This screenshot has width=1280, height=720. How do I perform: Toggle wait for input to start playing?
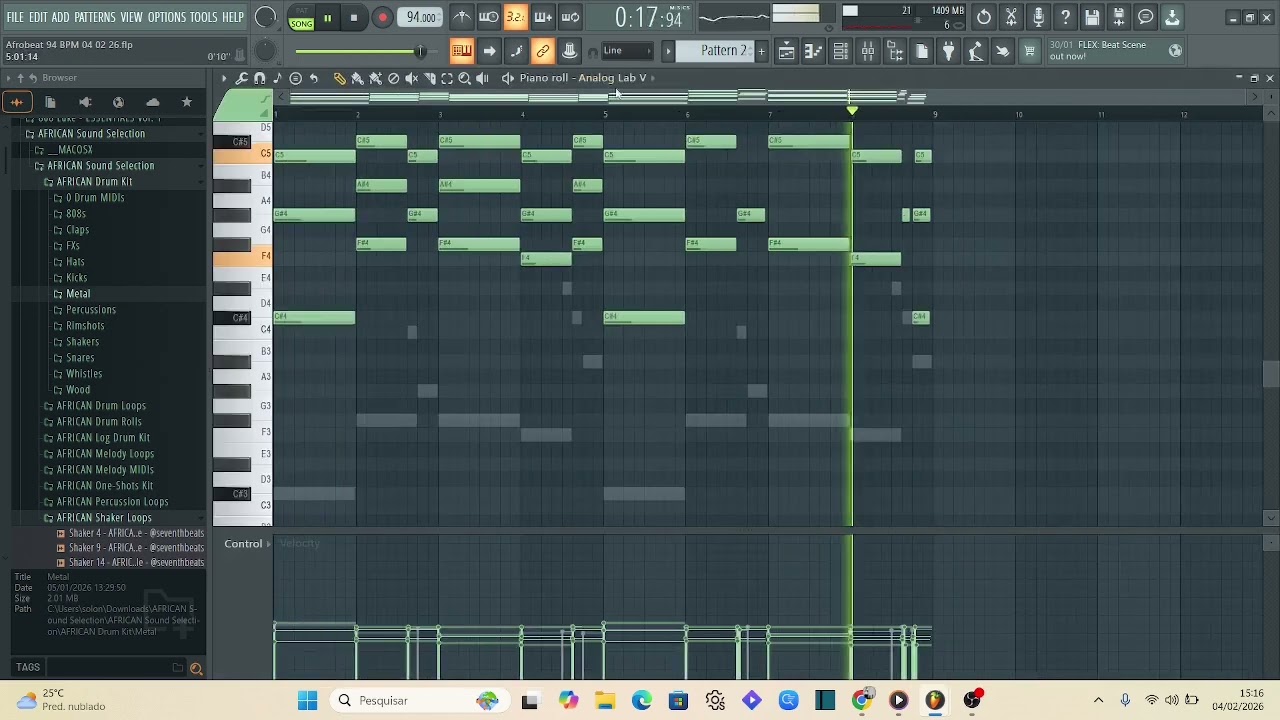(x=489, y=17)
